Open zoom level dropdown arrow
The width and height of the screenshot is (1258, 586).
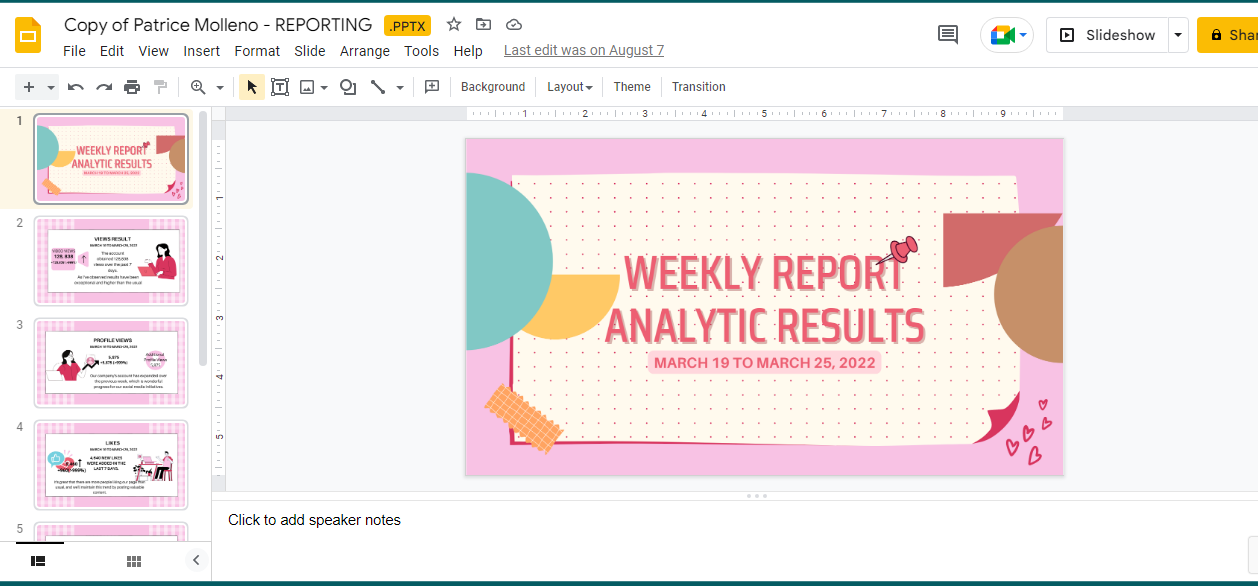coord(220,87)
